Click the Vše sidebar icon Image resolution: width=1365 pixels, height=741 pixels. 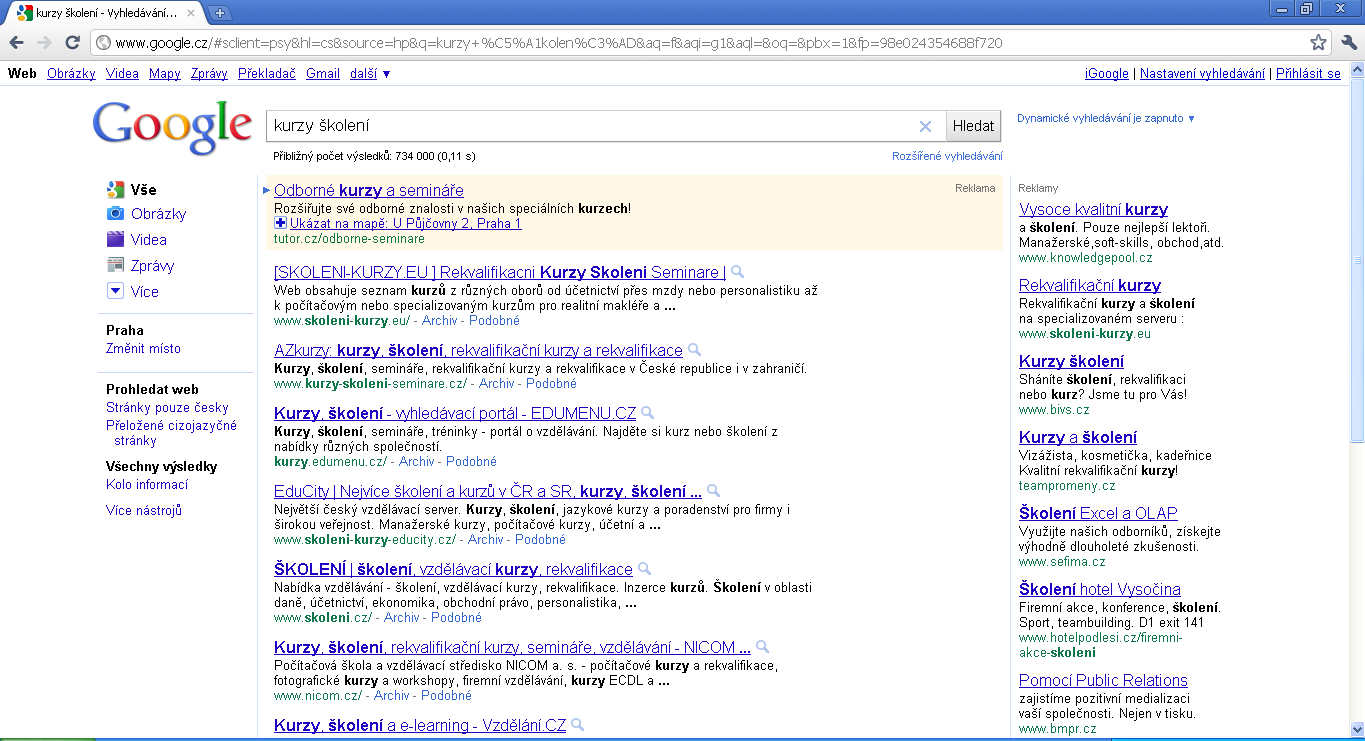coord(115,189)
